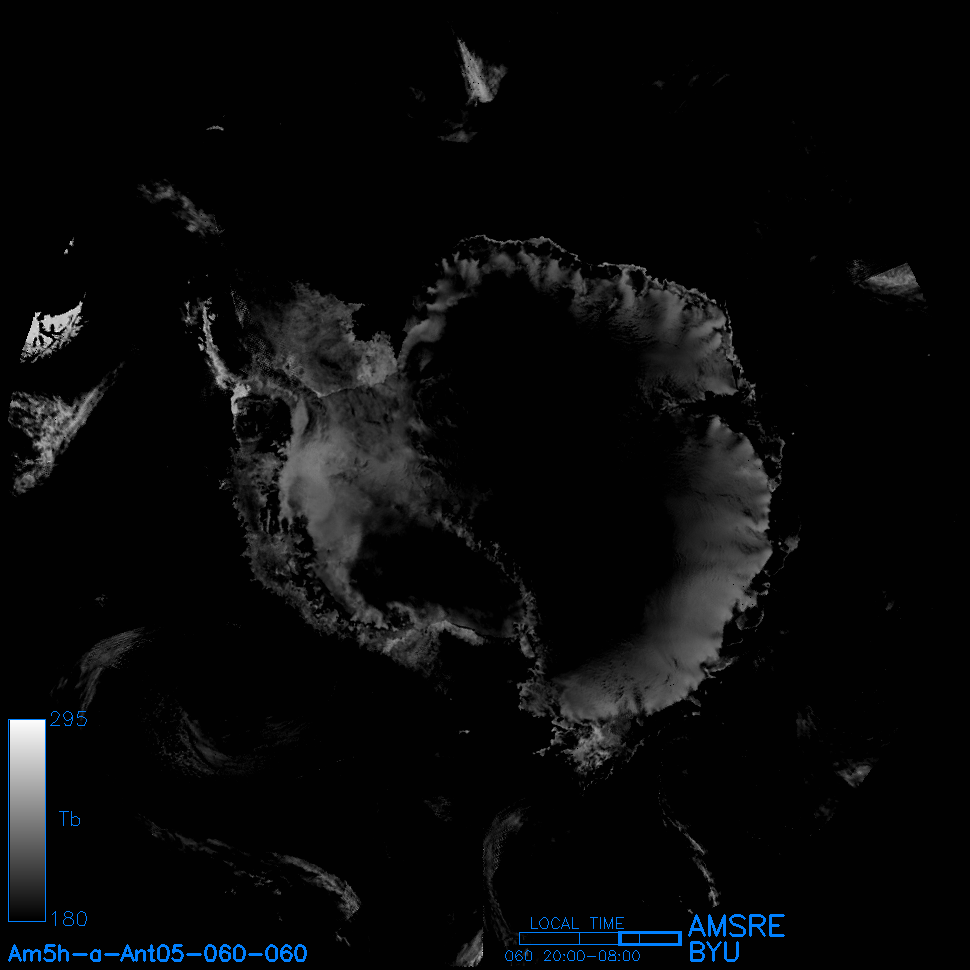Click the small bright streak at top center
970x970 pixels.
[478, 72]
